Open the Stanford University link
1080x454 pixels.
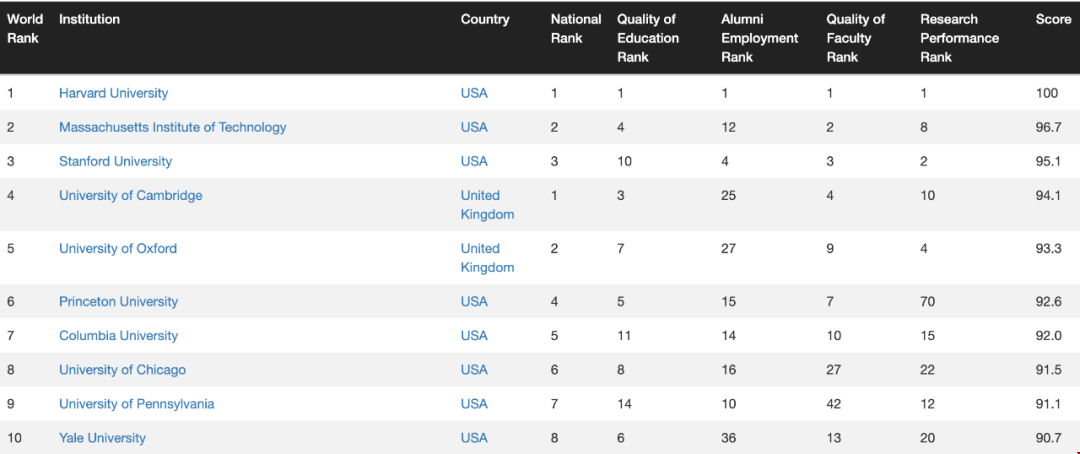click(115, 161)
